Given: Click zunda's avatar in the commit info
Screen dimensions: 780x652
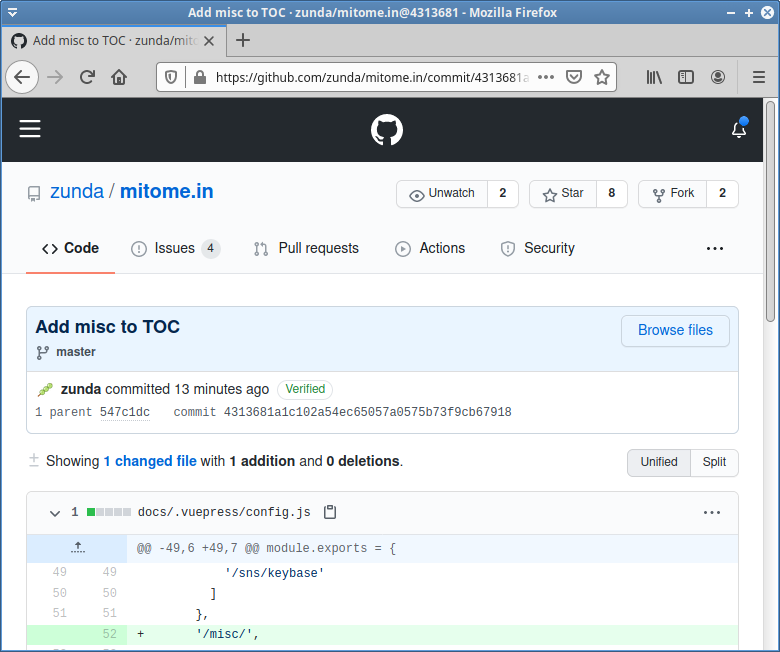Looking at the screenshot, I should click(45, 389).
